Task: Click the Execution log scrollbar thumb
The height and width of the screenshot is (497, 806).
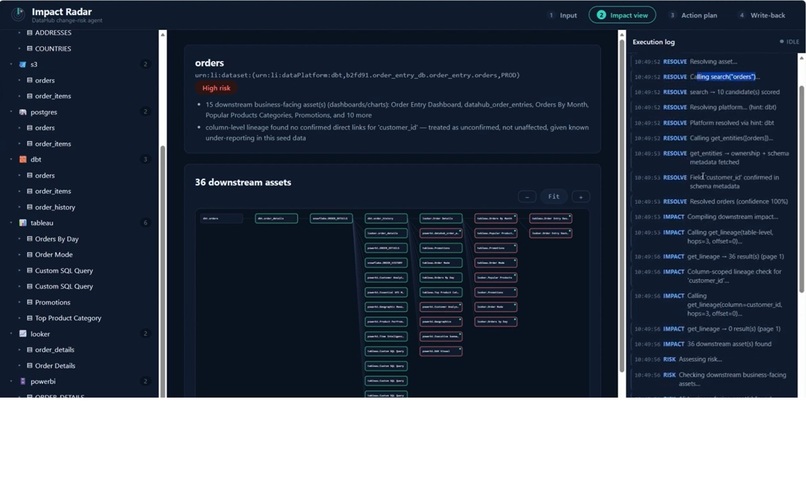Action: point(801,189)
